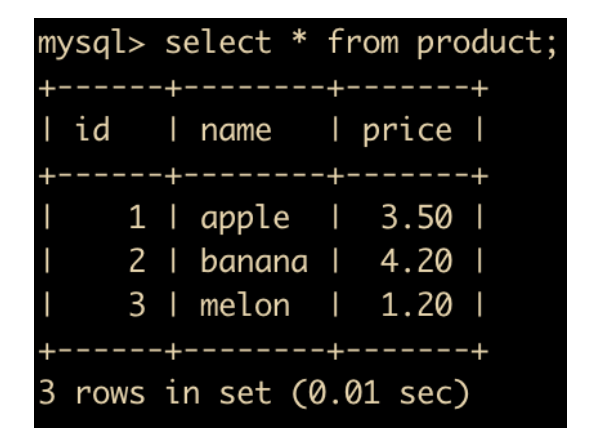
Task: Click the "rows in set" result text
Action: tap(173, 393)
